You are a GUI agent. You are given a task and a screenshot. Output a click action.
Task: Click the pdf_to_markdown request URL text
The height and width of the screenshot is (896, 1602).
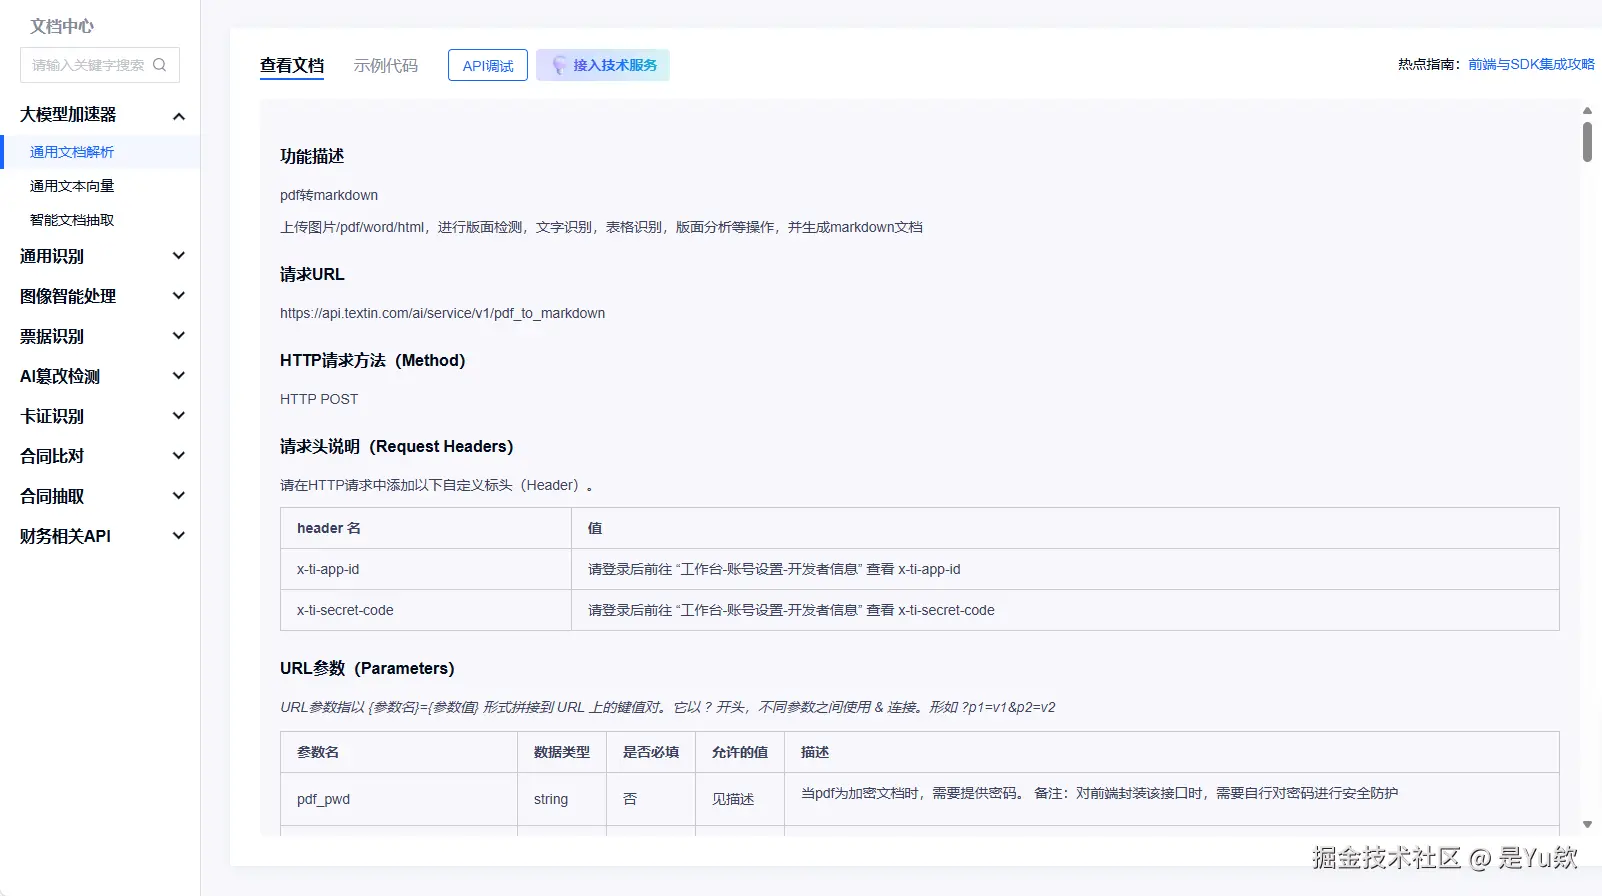click(442, 313)
